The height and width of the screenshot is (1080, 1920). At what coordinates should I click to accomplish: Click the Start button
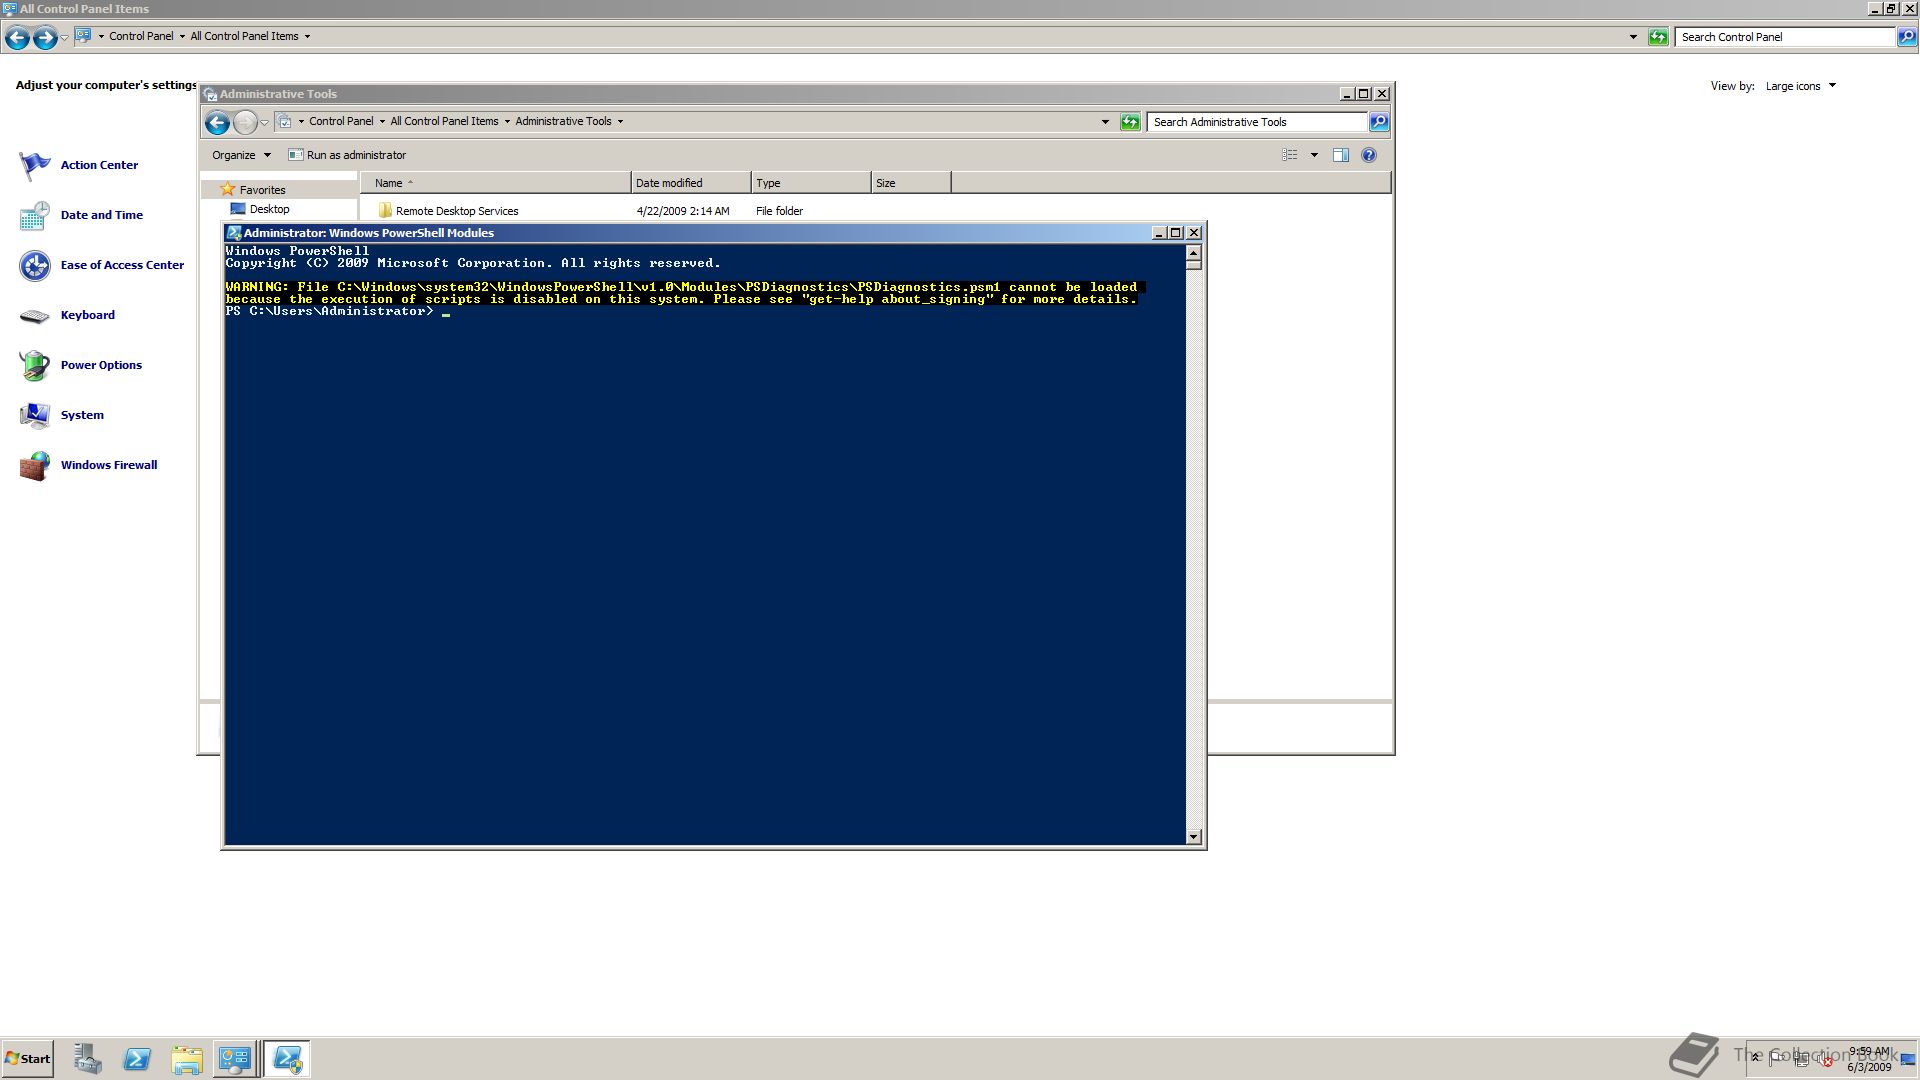point(28,1059)
